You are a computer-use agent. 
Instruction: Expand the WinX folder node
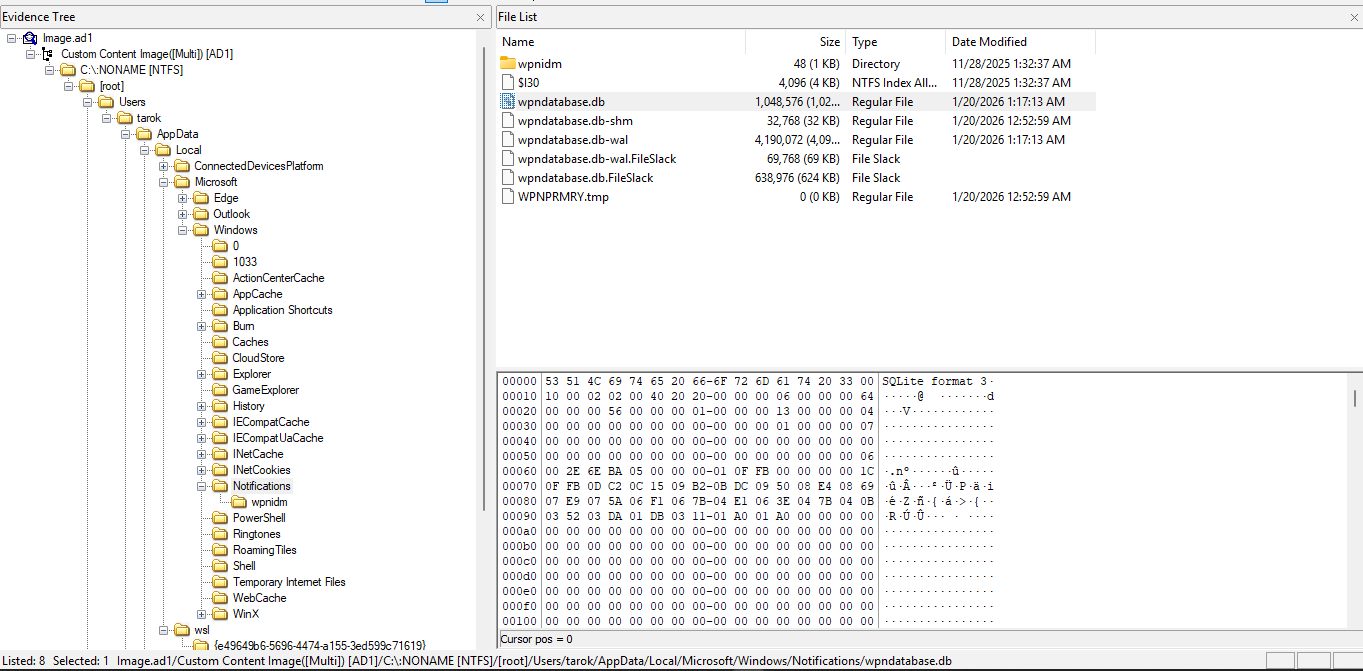click(202, 614)
